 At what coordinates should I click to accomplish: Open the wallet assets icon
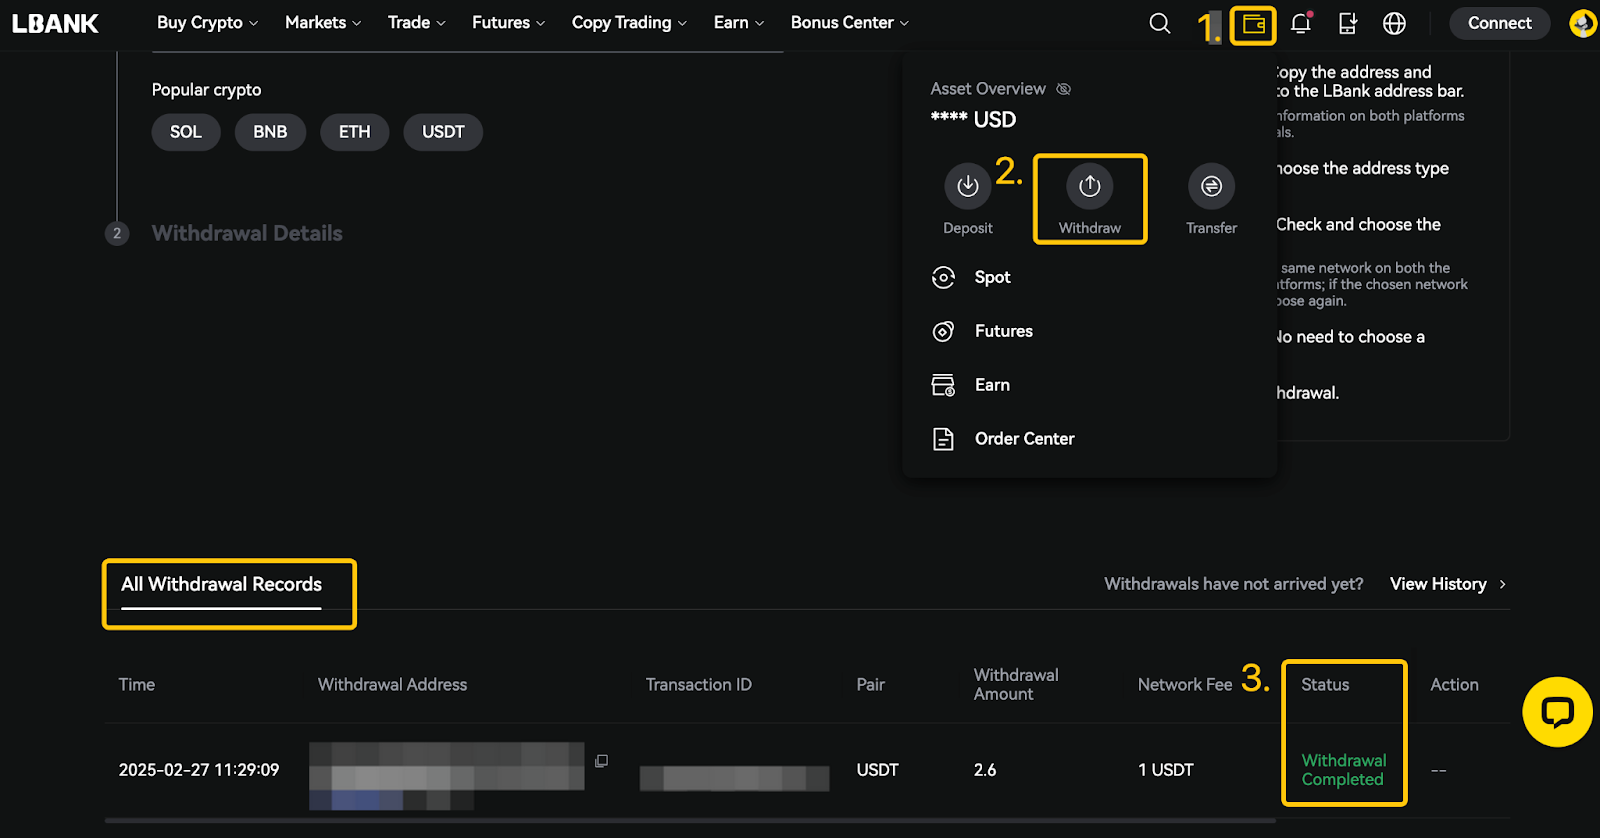point(1254,24)
